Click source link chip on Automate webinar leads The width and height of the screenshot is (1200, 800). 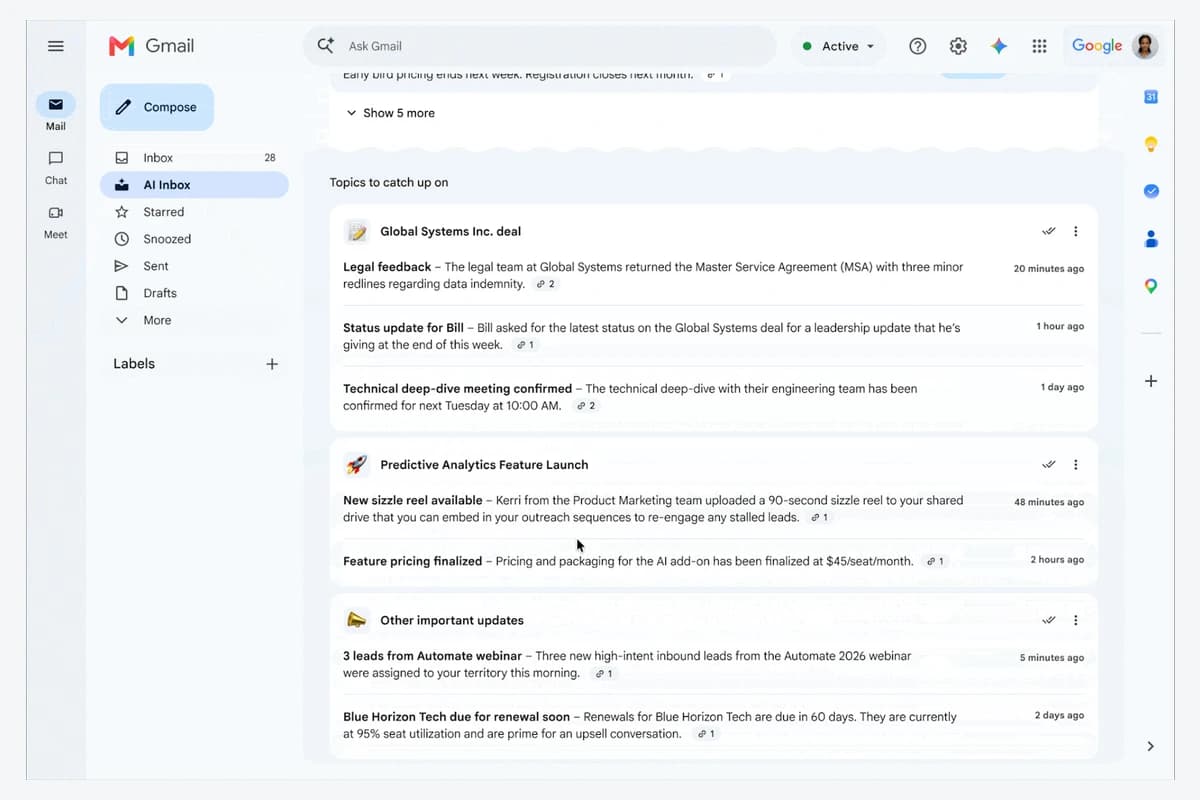[603, 674]
